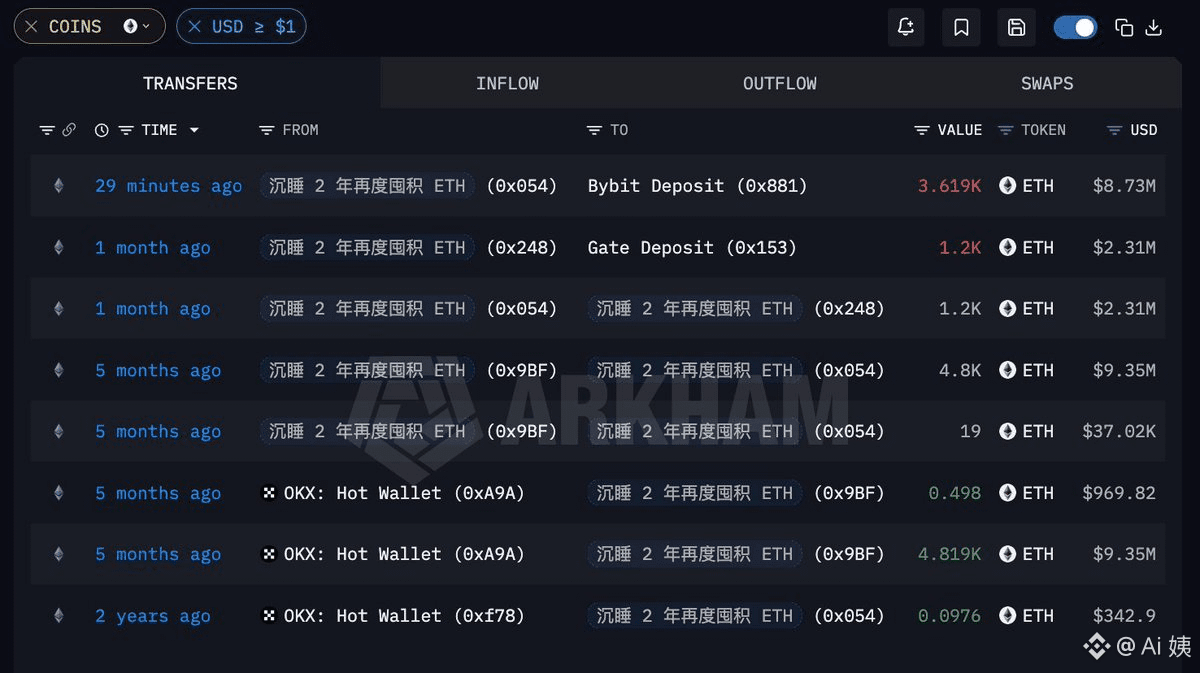Click Ethereum chain icon in 4.819K row
Screen dimensions: 1200x673
click(x=58, y=554)
